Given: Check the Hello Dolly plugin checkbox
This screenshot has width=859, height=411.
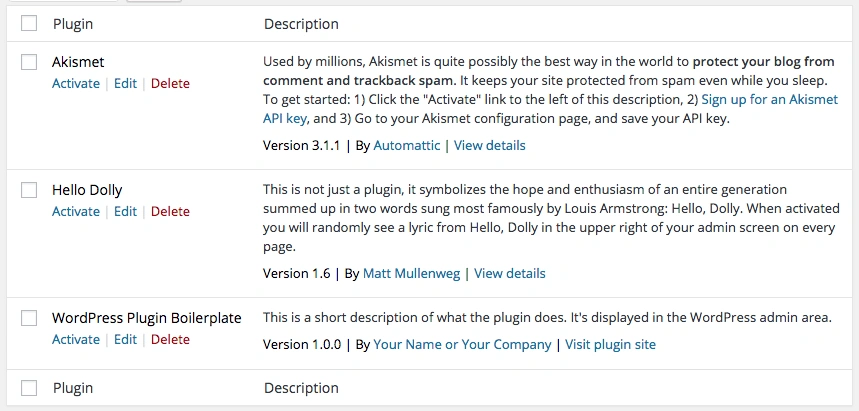Looking at the screenshot, I should 29,190.
